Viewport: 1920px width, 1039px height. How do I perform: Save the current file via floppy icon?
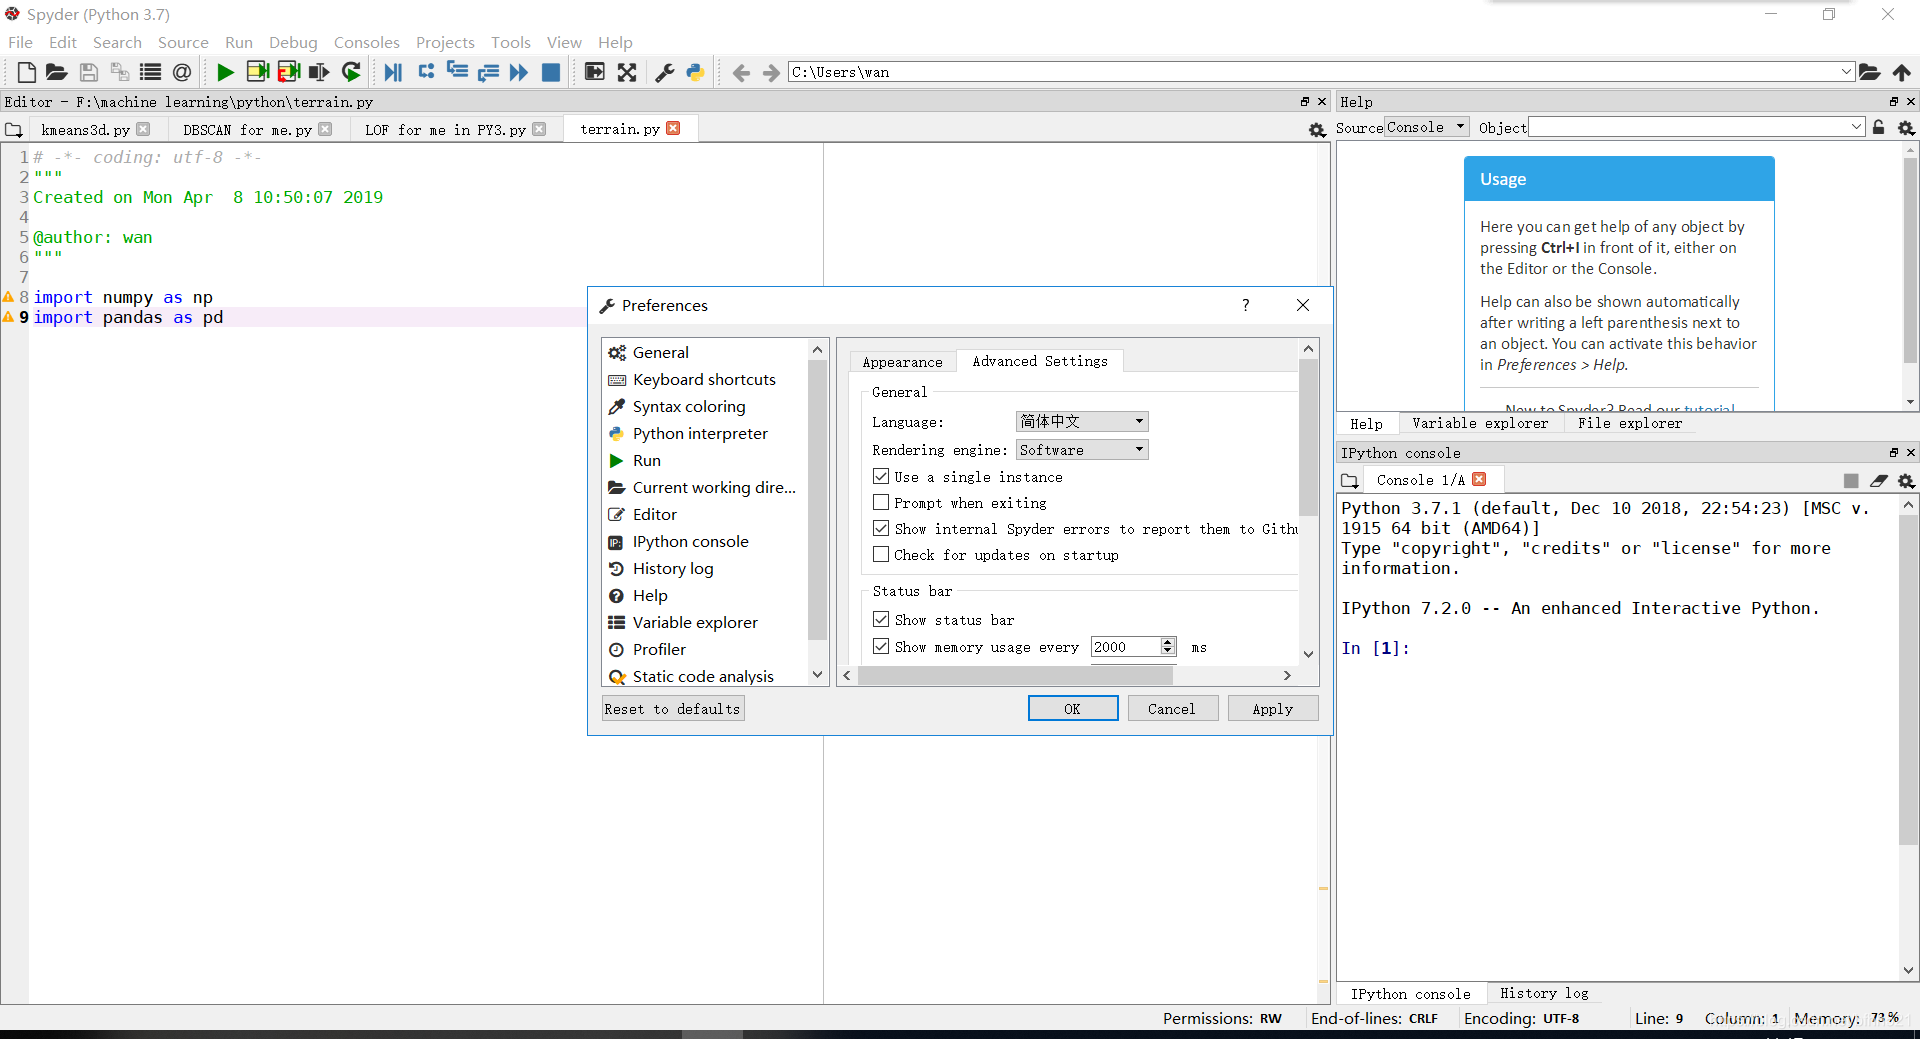(x=88, y=72)
